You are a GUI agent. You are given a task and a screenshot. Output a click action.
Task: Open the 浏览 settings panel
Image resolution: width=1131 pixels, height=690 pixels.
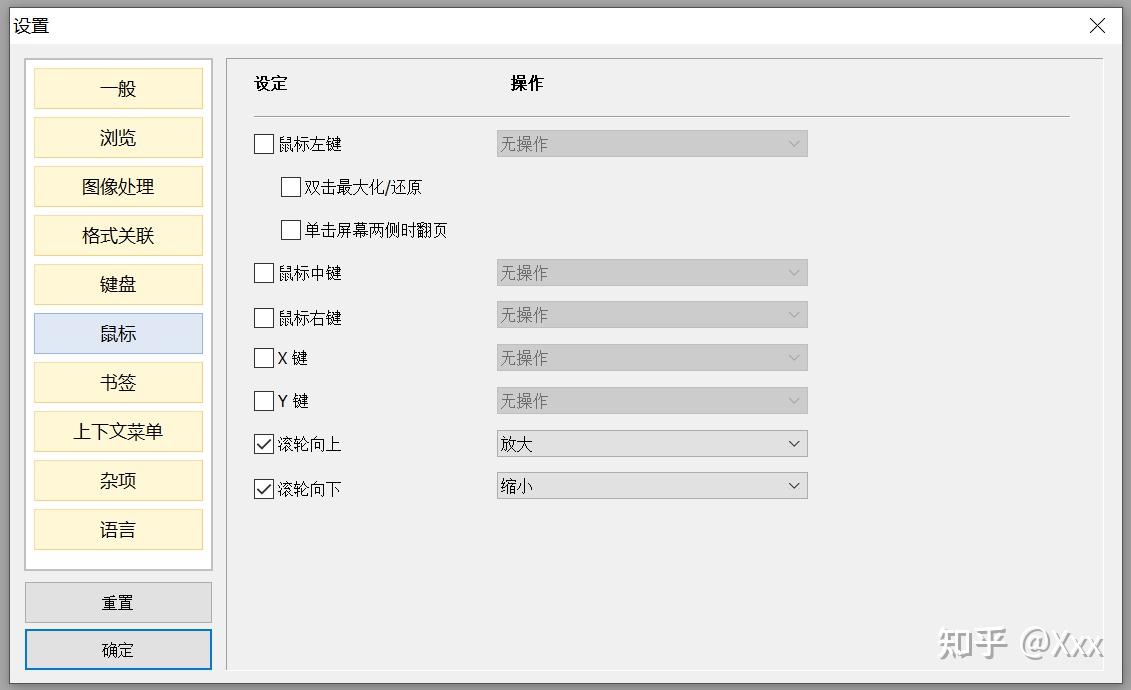coord(117,137)
